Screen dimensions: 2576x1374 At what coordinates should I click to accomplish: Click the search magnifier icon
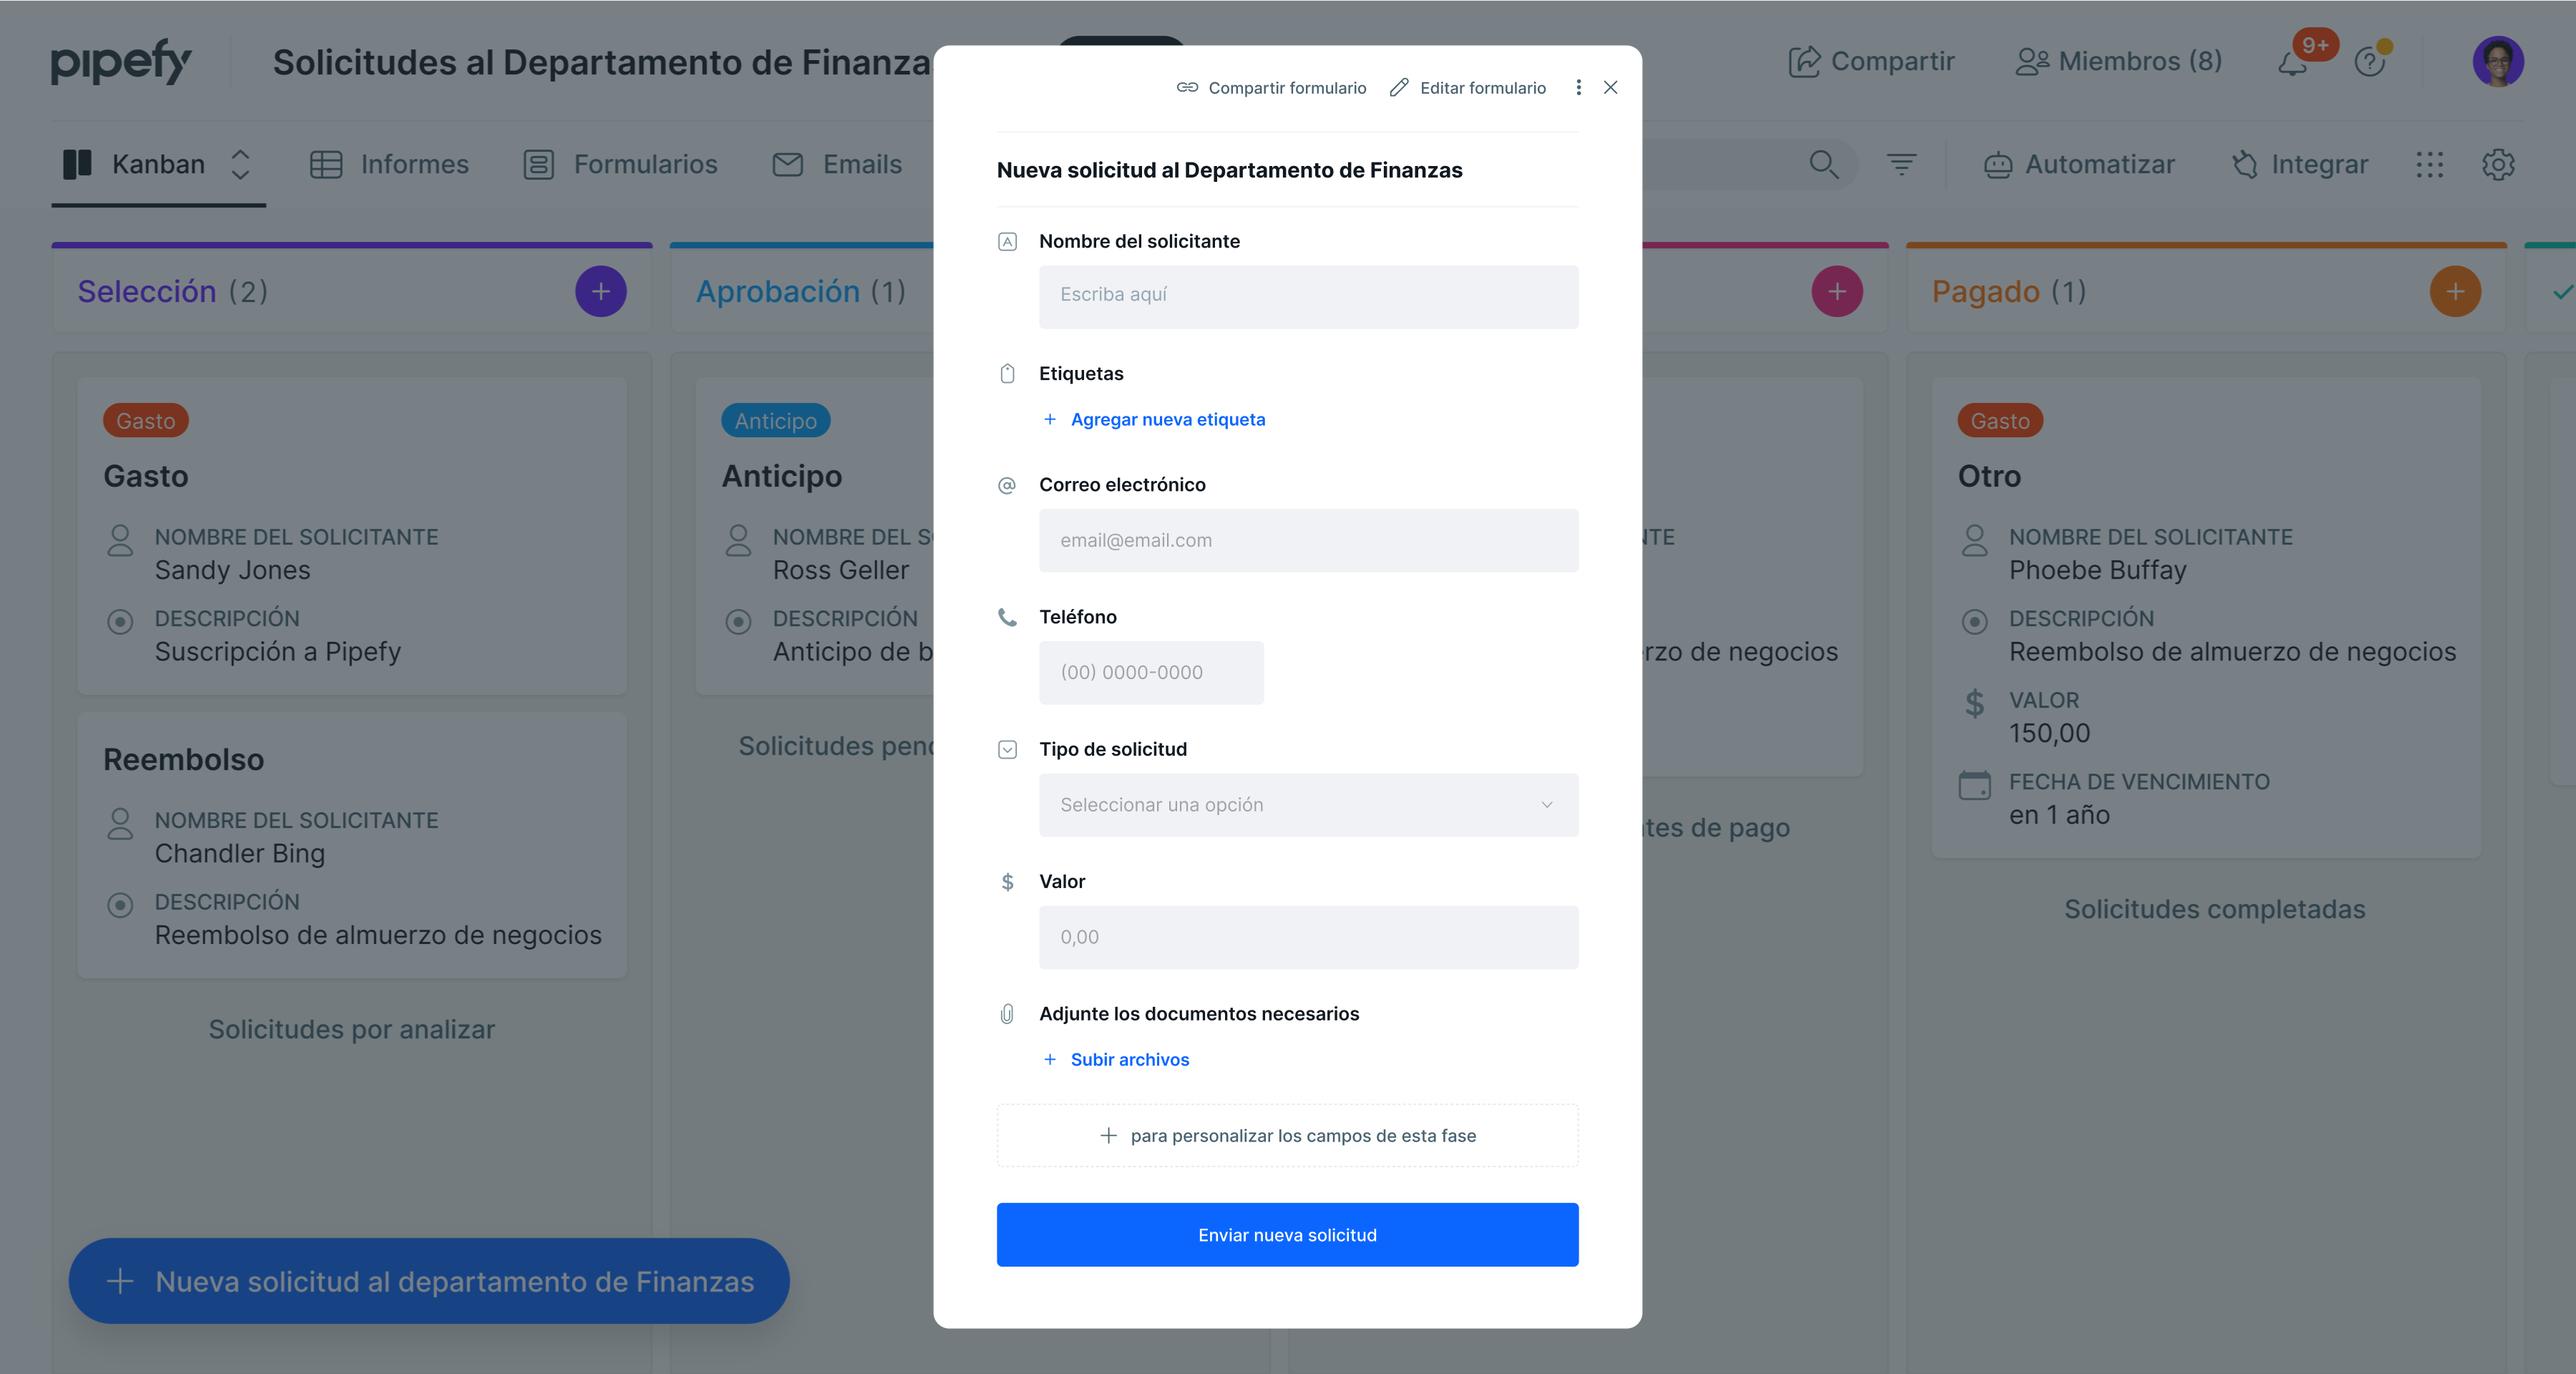[x=1823, y=164]
